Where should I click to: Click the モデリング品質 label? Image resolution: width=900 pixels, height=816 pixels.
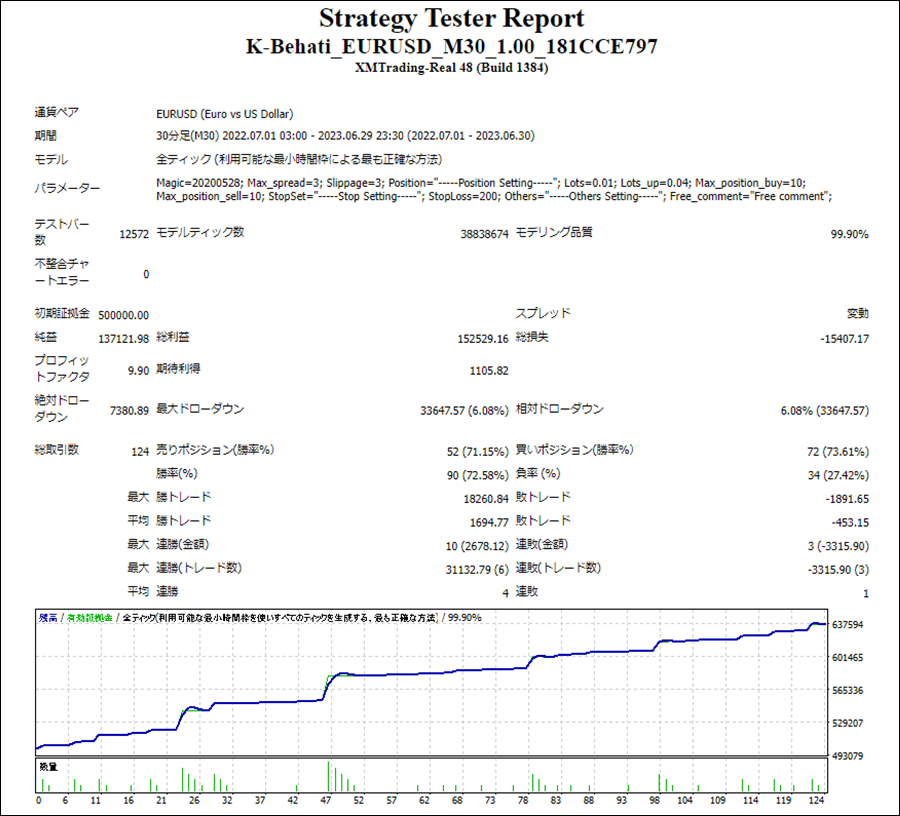point(554,232)
